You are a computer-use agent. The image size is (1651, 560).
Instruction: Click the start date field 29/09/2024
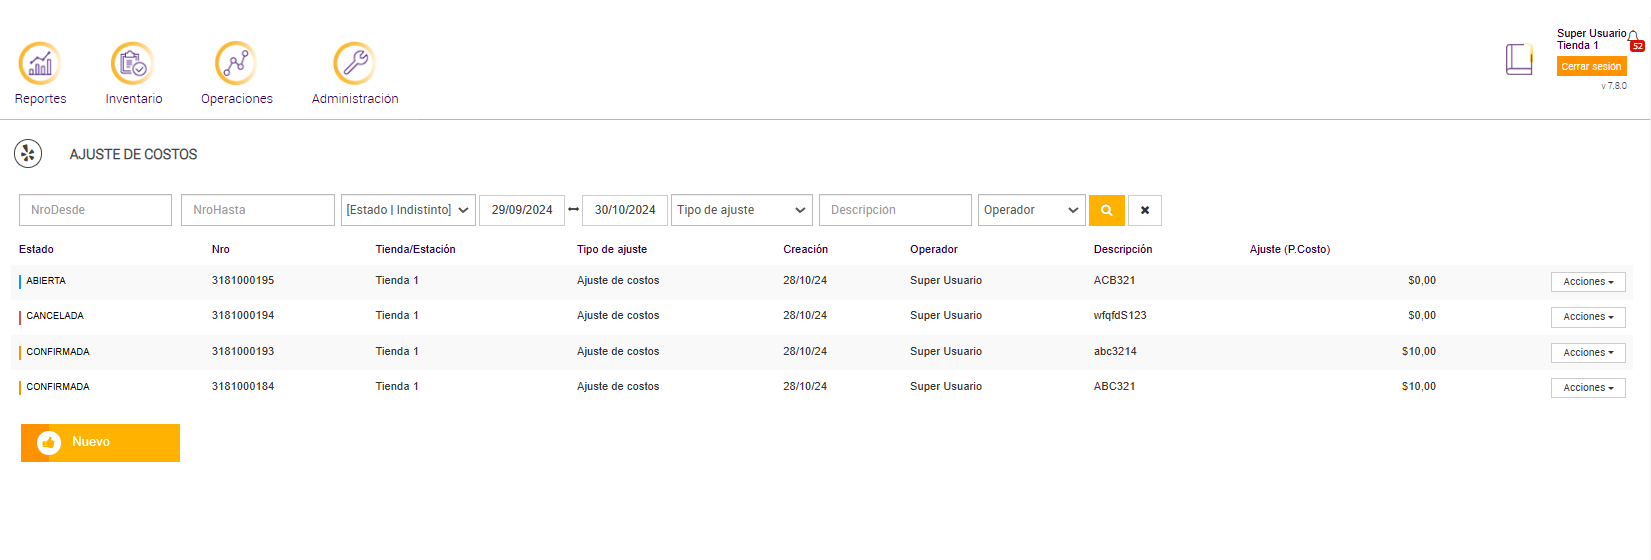click(522, 210)
